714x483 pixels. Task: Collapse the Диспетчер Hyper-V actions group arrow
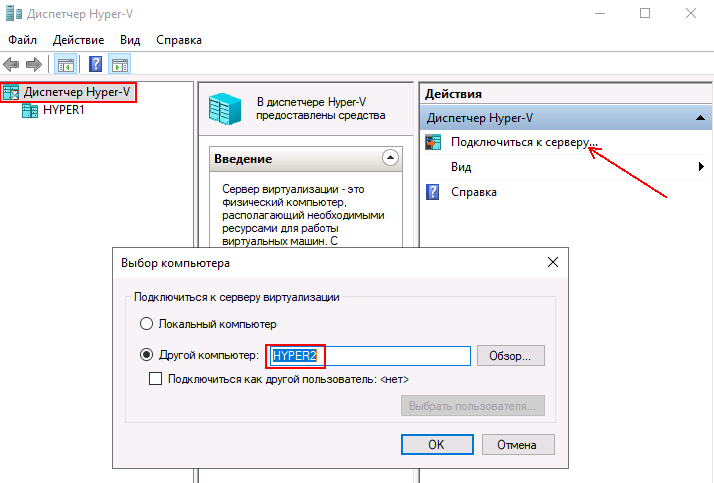(x=700, y=118)
